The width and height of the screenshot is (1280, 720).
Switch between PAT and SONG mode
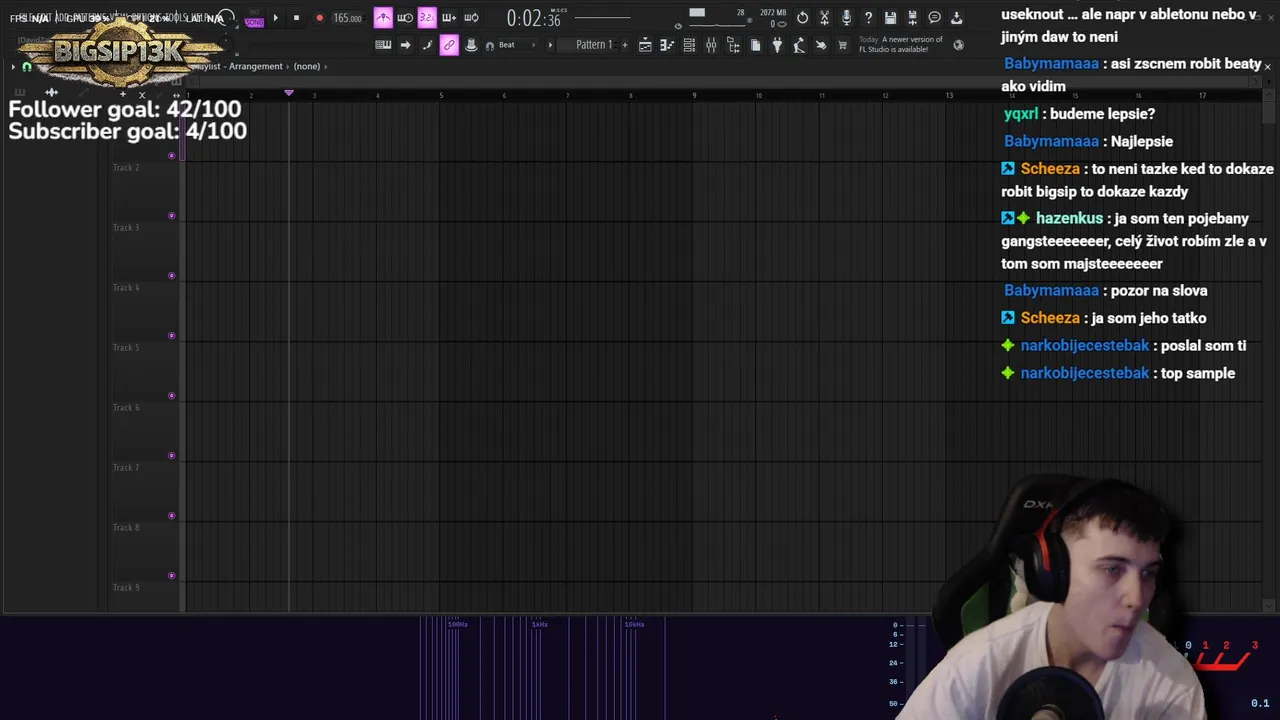pyautogui.click(x=254, y=18)
